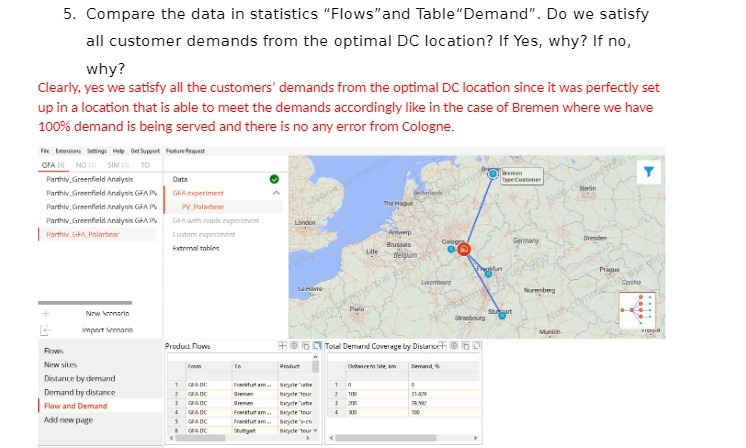Click the Bremen customer marker on map

493,174
